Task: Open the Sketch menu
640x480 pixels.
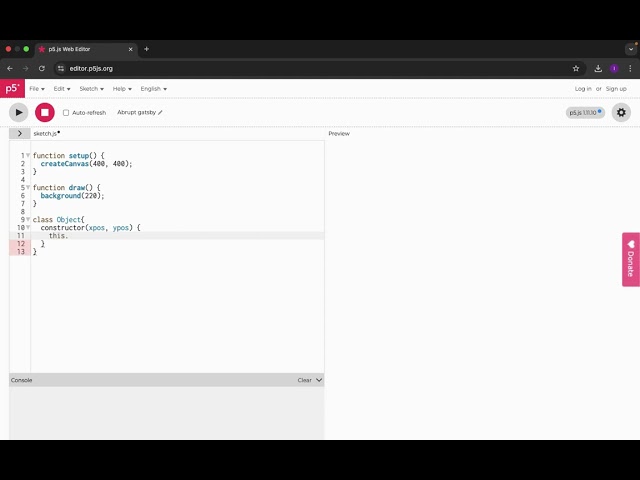Action: 91,89
